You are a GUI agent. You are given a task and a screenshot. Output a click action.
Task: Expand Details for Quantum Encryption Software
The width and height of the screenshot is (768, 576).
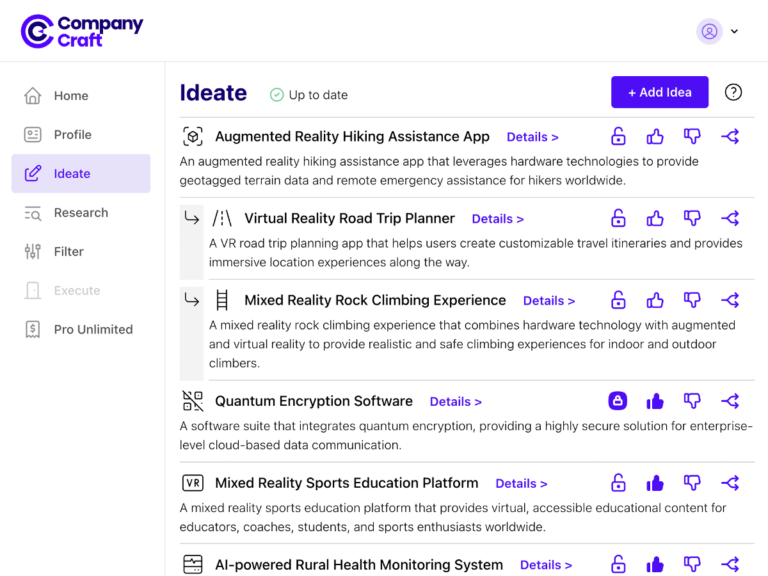[455, 402]
